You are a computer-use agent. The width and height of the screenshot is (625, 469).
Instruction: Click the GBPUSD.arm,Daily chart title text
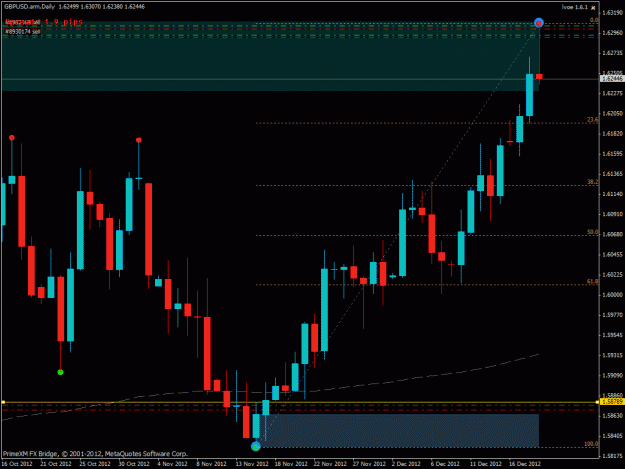[29, 7]
